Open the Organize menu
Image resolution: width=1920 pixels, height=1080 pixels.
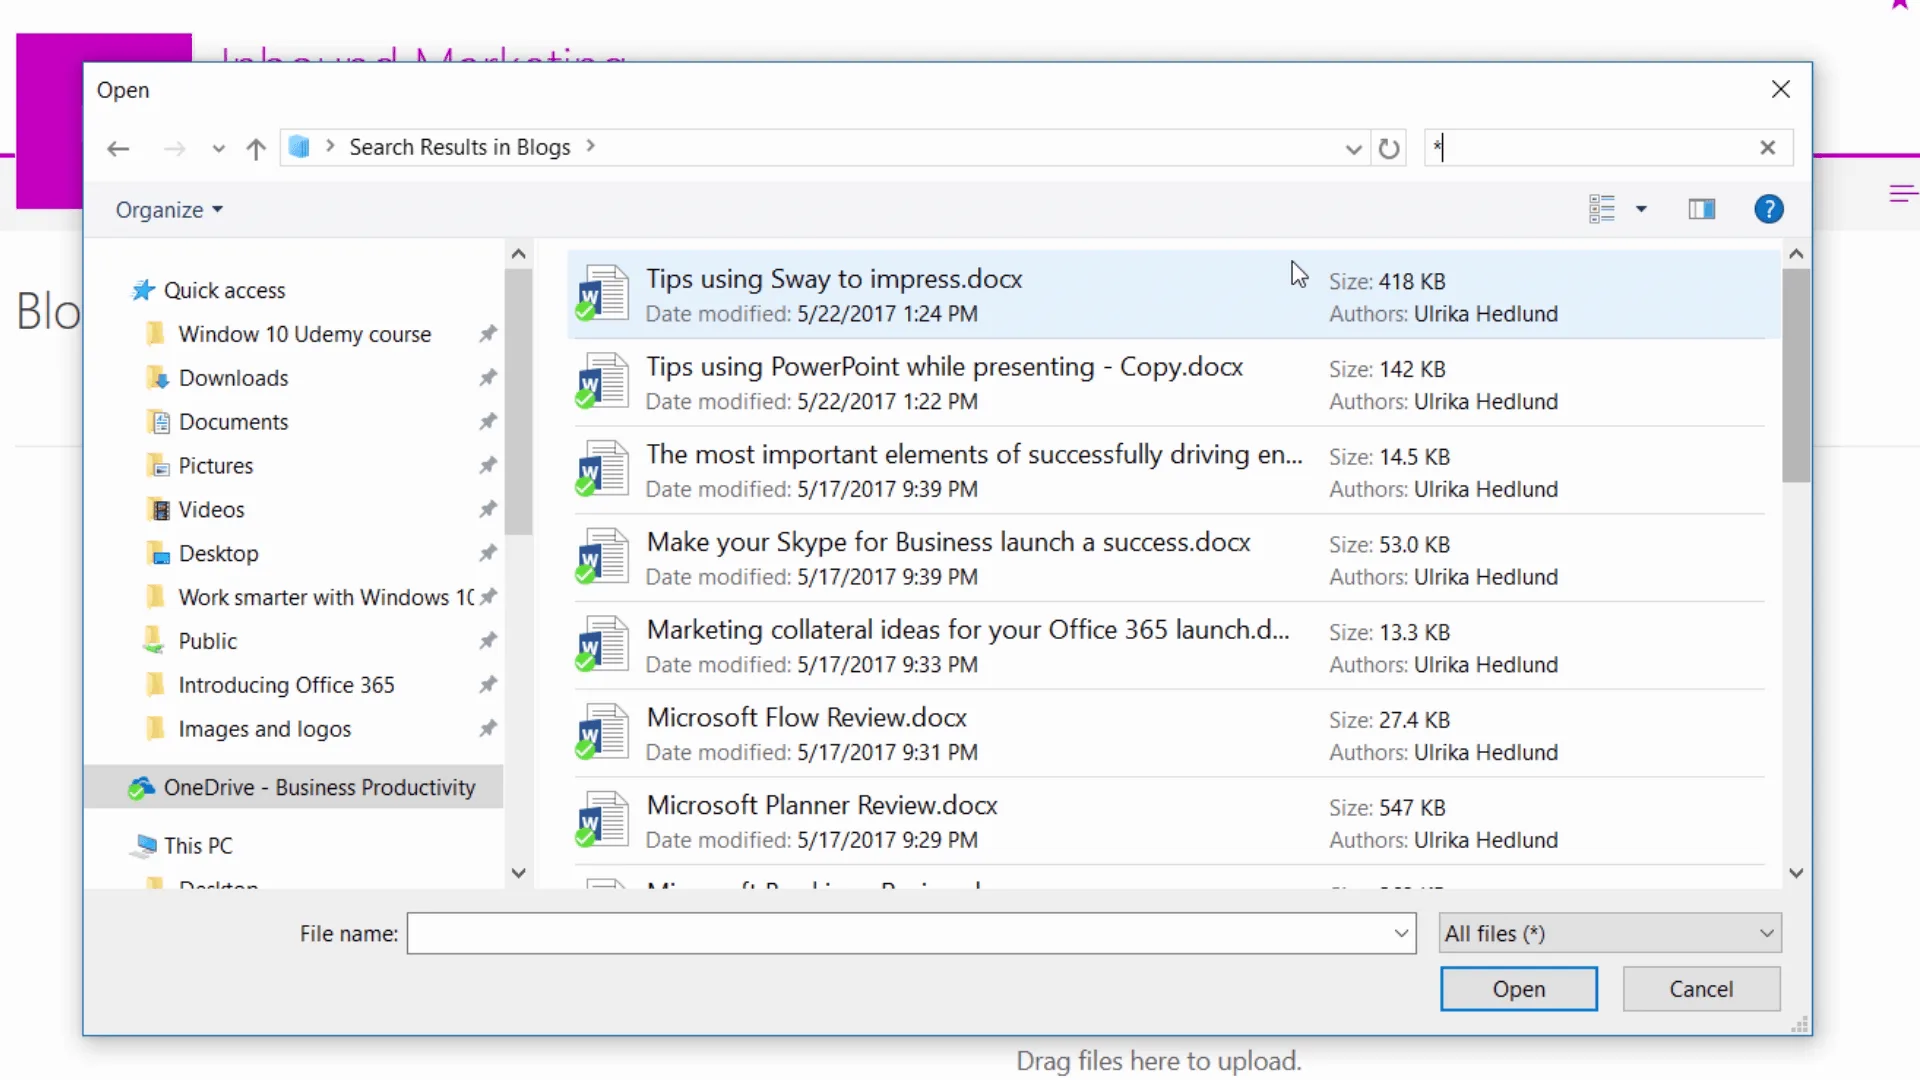pos(169,209)
